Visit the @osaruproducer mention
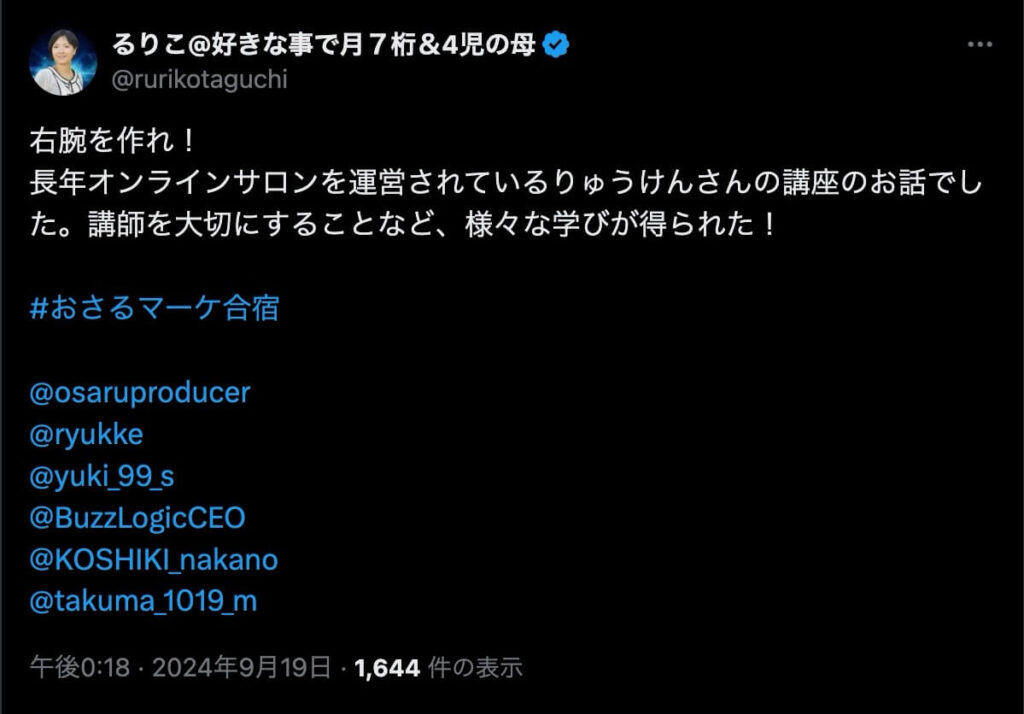1024x714 pixels. pyautogui.click(x=141, y=392)
